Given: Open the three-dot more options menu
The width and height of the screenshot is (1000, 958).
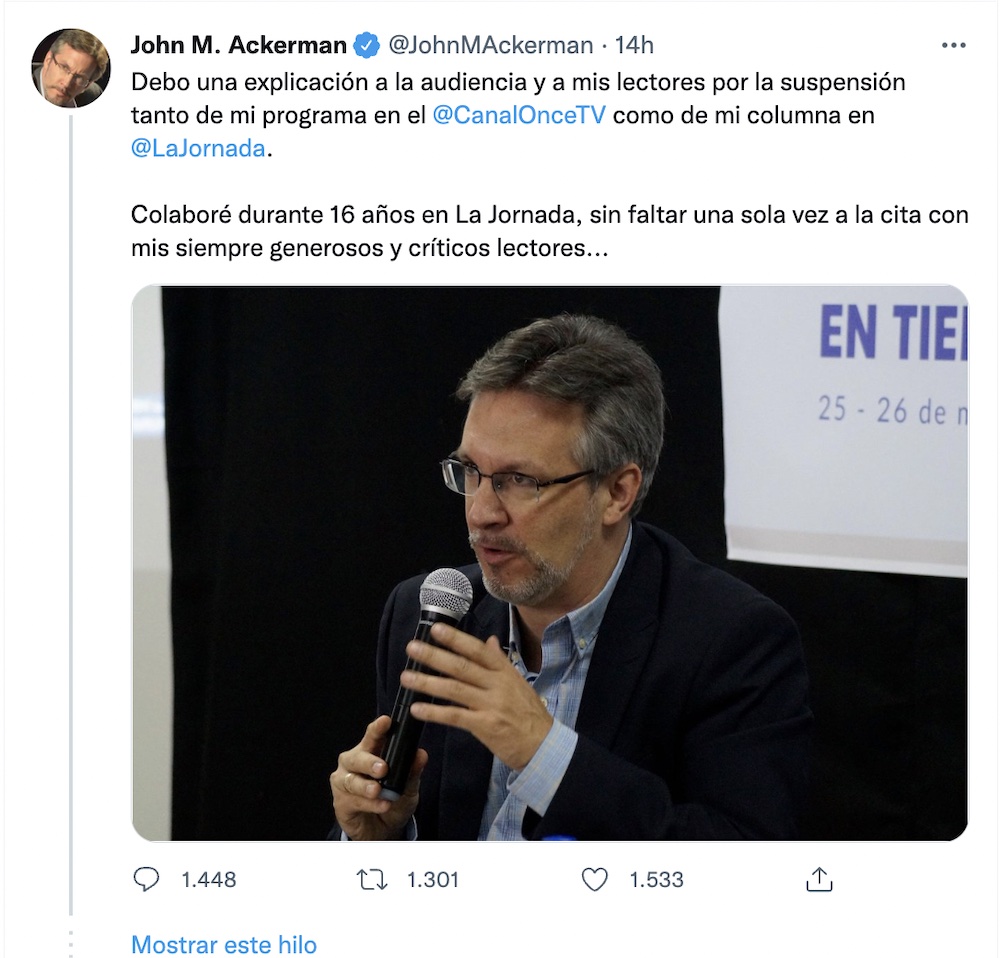Looking at the screenshot, I should 953,45.
